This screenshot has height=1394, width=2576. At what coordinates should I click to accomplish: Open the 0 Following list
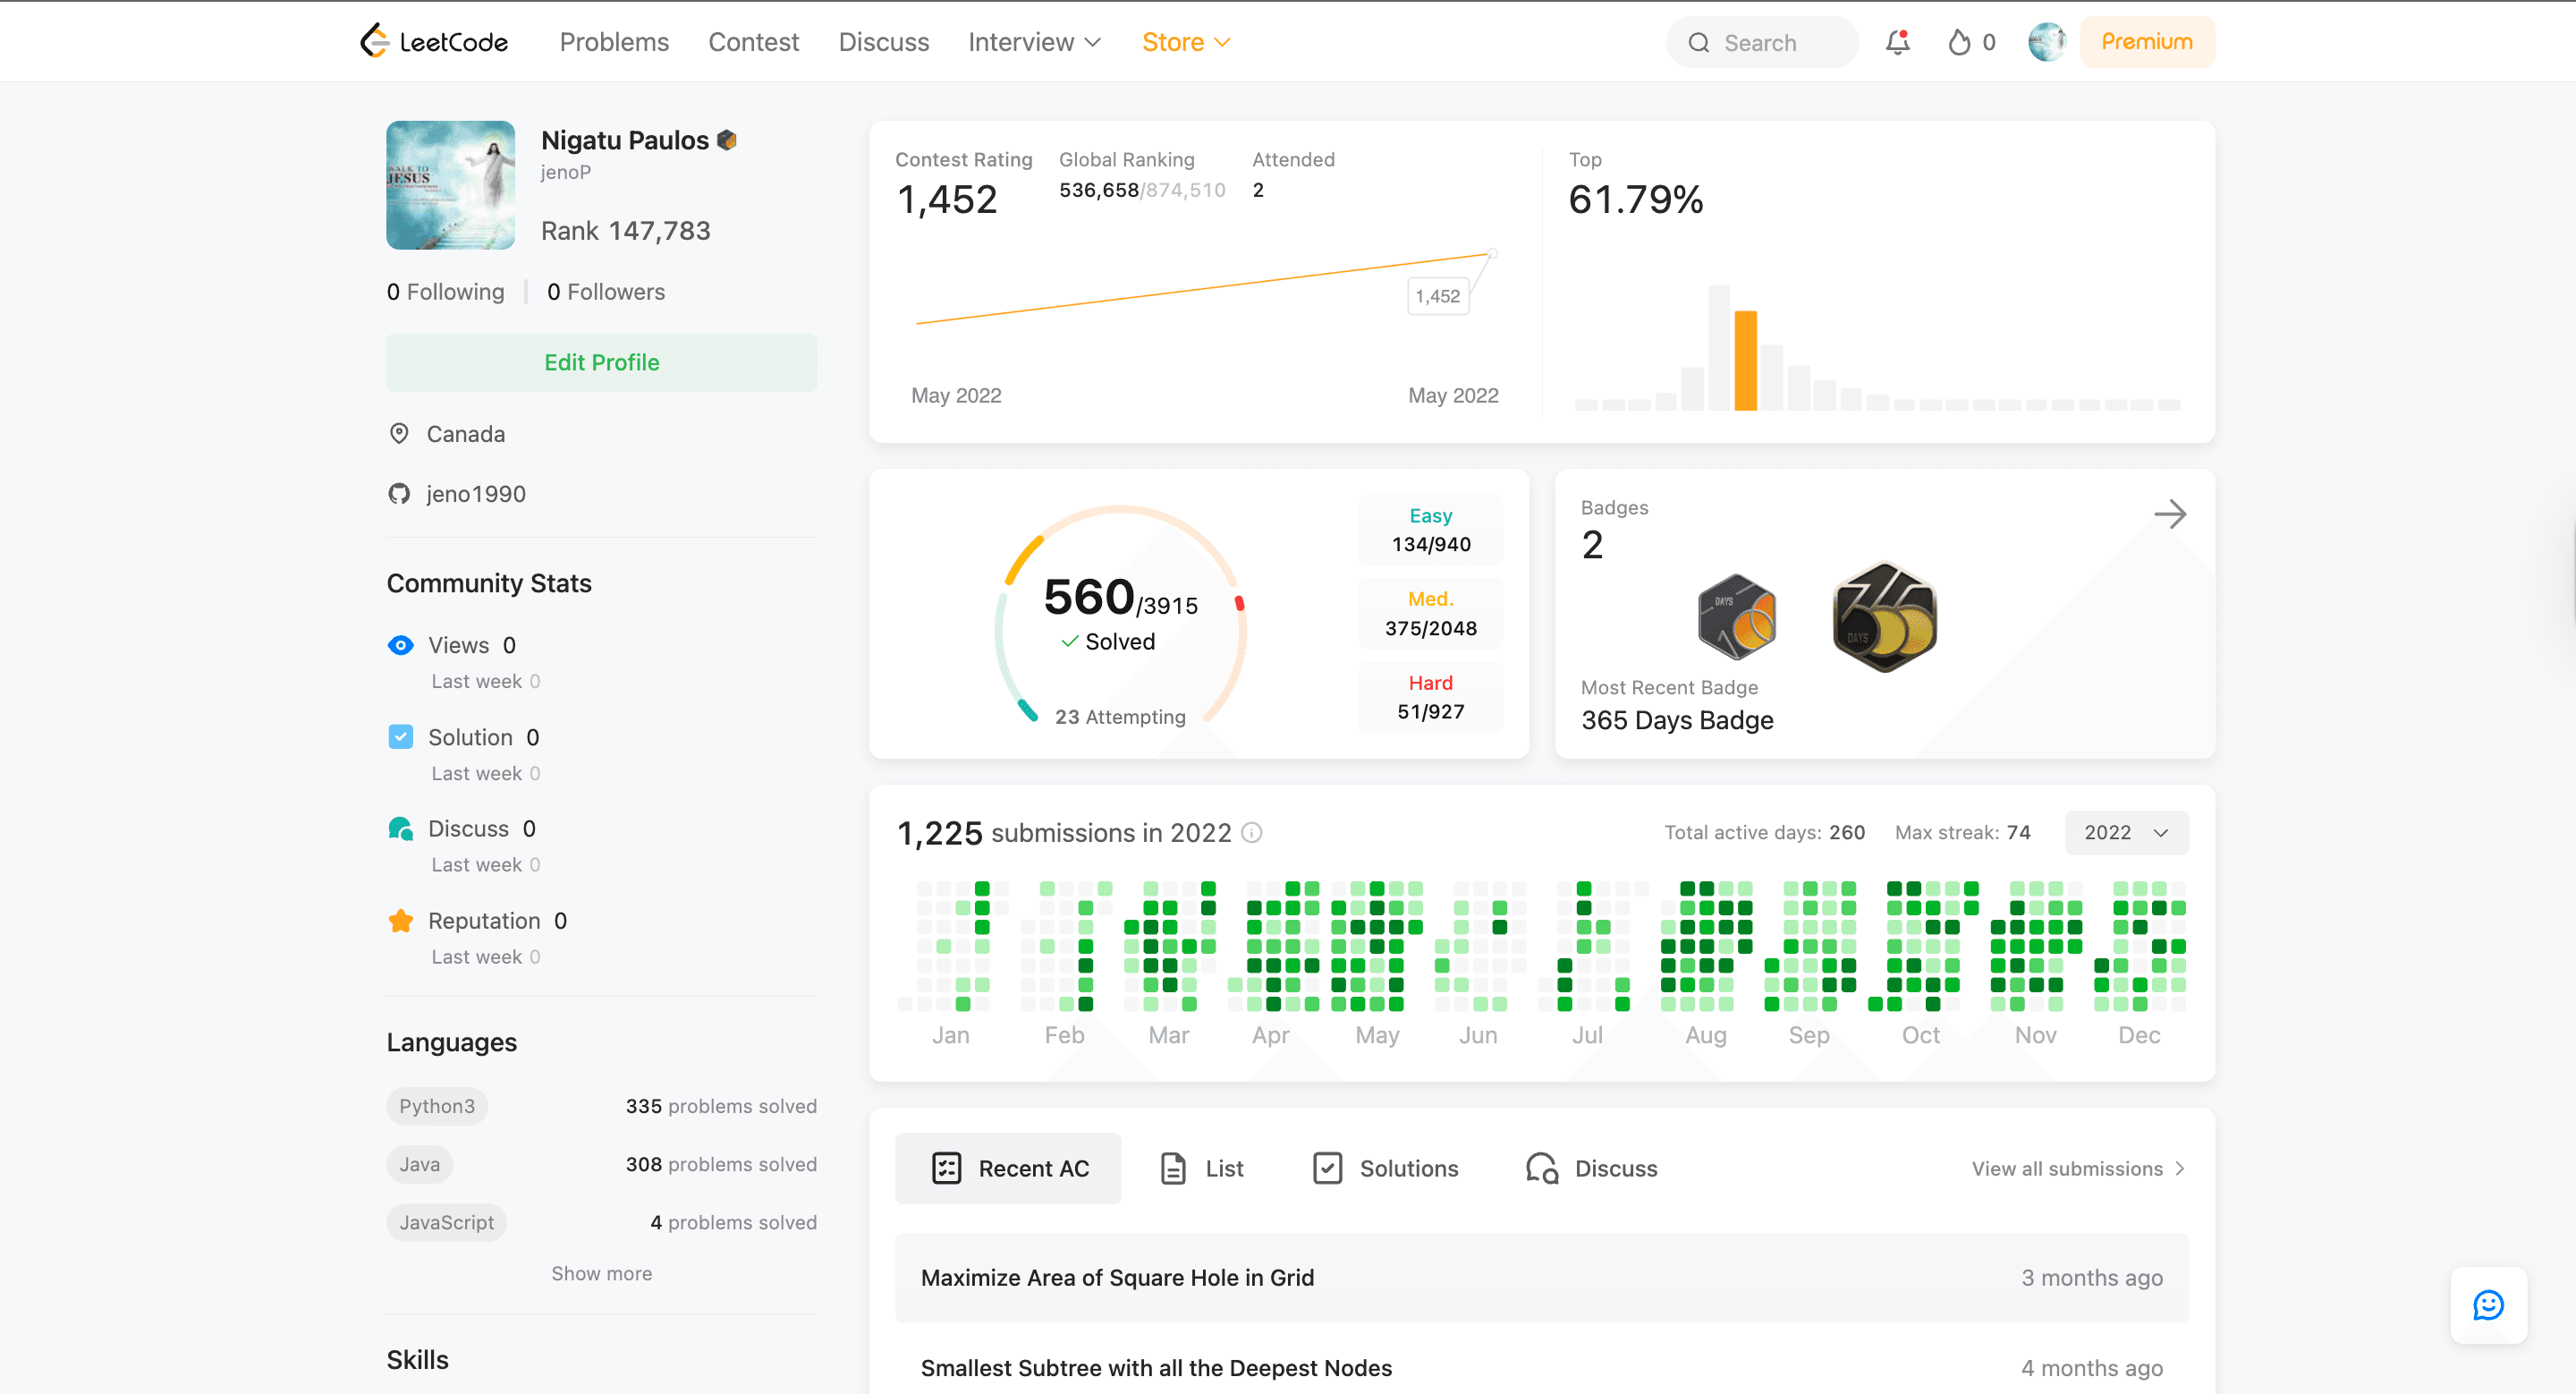[446, 292]
